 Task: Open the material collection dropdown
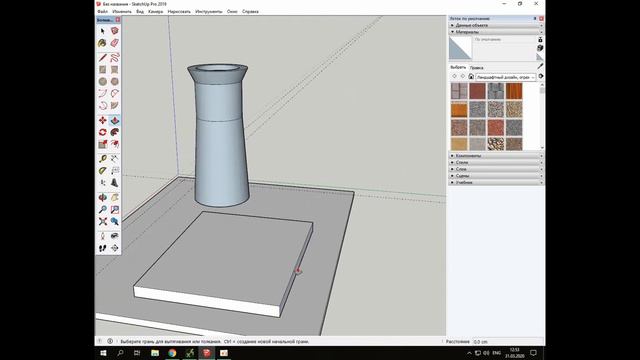coord(506,77)
